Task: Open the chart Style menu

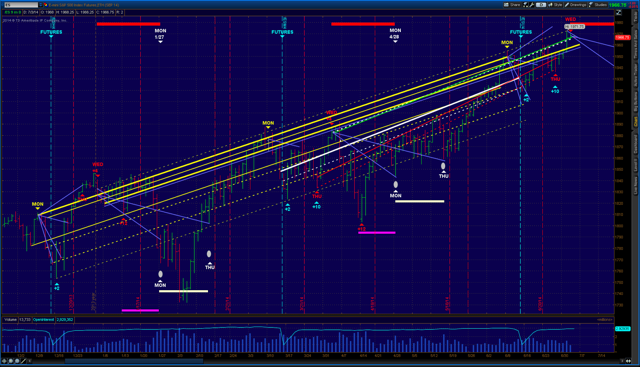Action: (x=555, y=5)
